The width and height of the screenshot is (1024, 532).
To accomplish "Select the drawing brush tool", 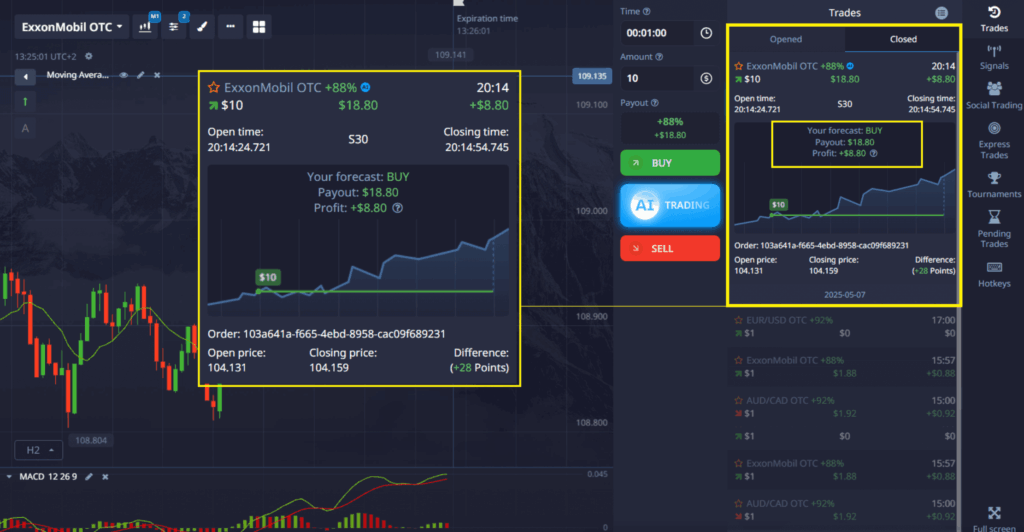I will point(202,27).
